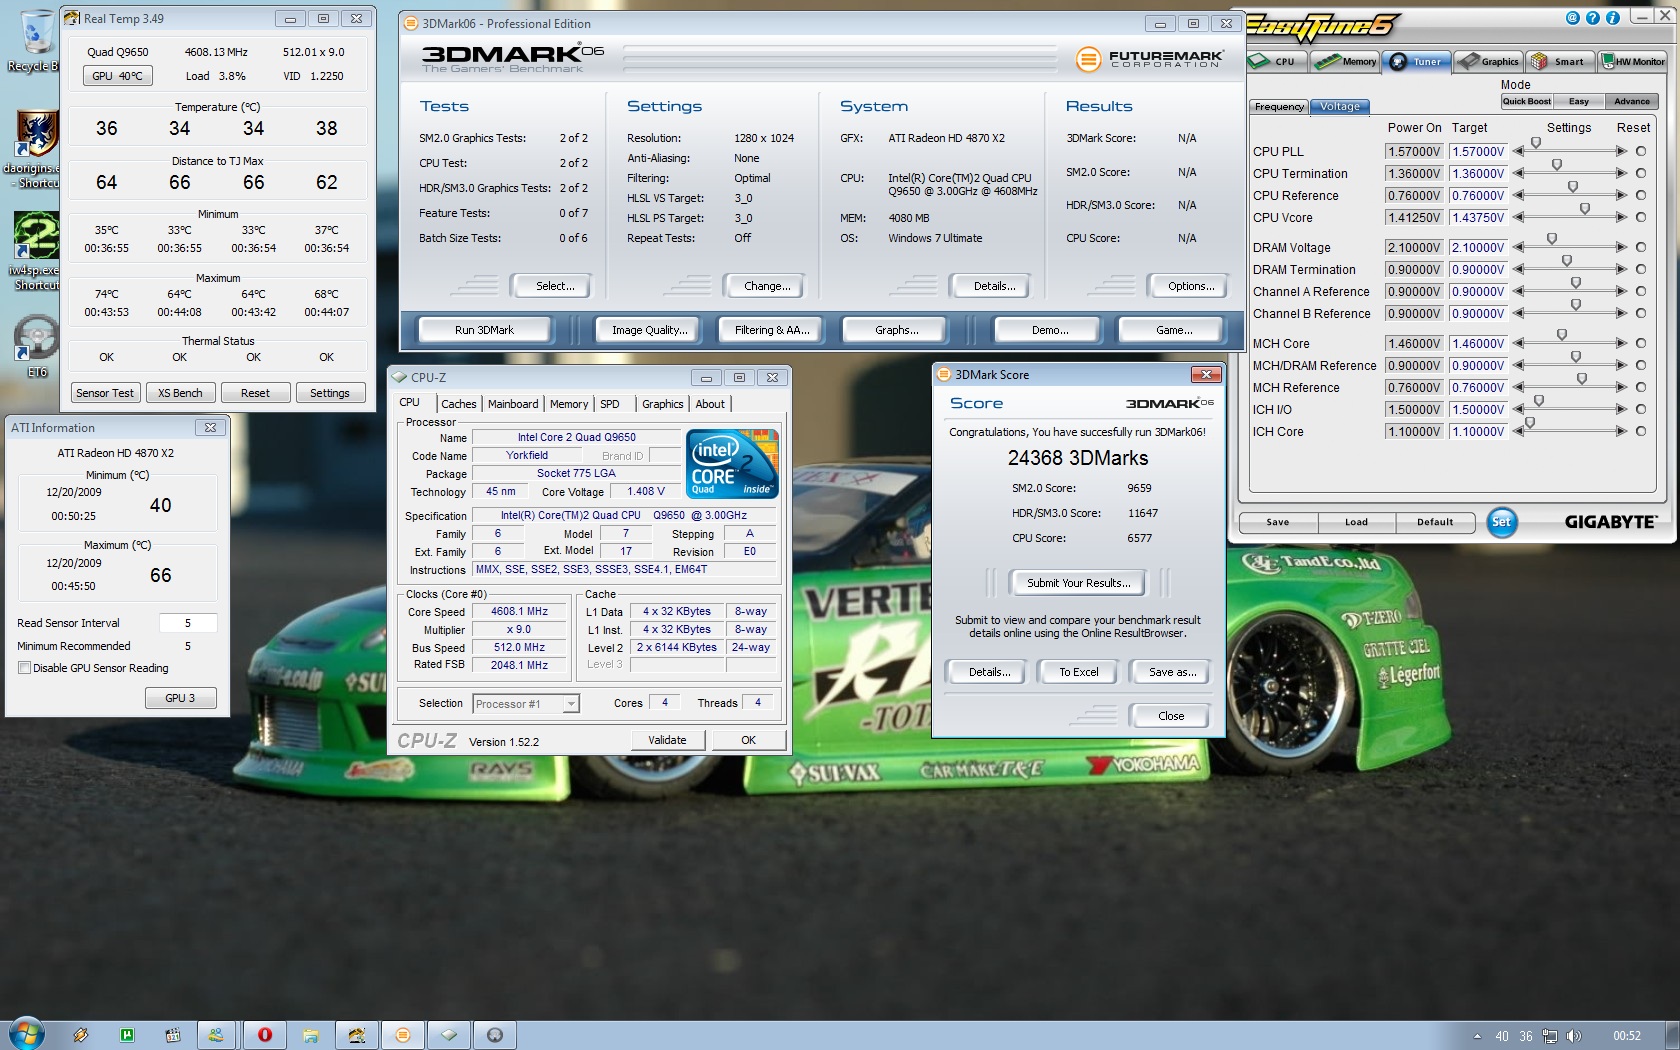Increase CPU PLL voltage with right arrow
This screenshot has height=1050, width=1680.
(x=1621, y=152)
